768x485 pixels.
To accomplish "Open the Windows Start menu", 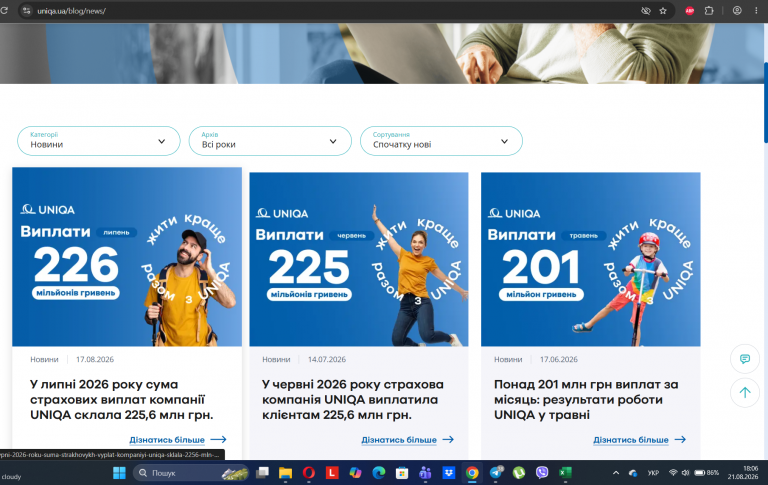I will (119, 473).
